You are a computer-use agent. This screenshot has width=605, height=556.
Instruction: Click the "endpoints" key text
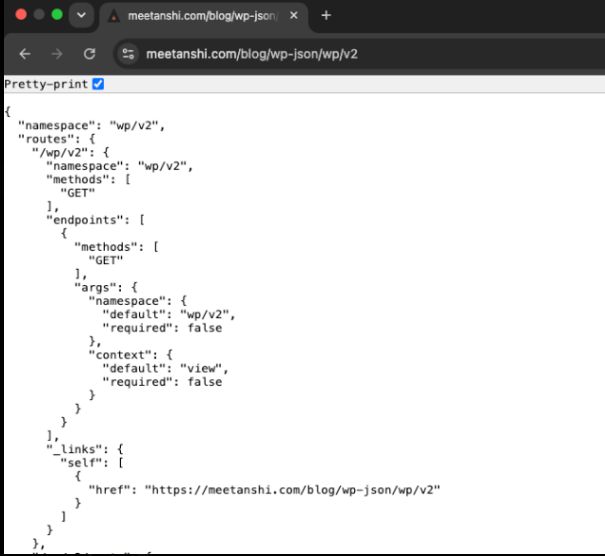(x=85, y=220)
